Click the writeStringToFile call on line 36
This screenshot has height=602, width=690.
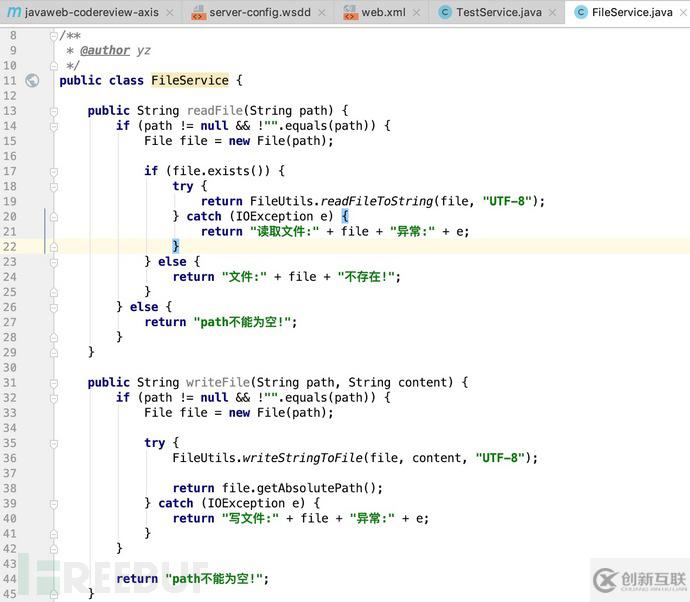click(x=303, y=458)
